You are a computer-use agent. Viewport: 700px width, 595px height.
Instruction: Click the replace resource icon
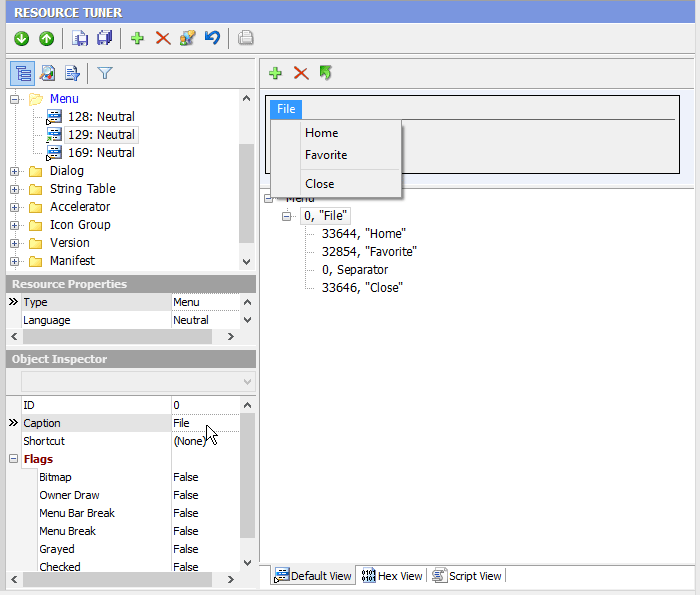coord(188,38)
